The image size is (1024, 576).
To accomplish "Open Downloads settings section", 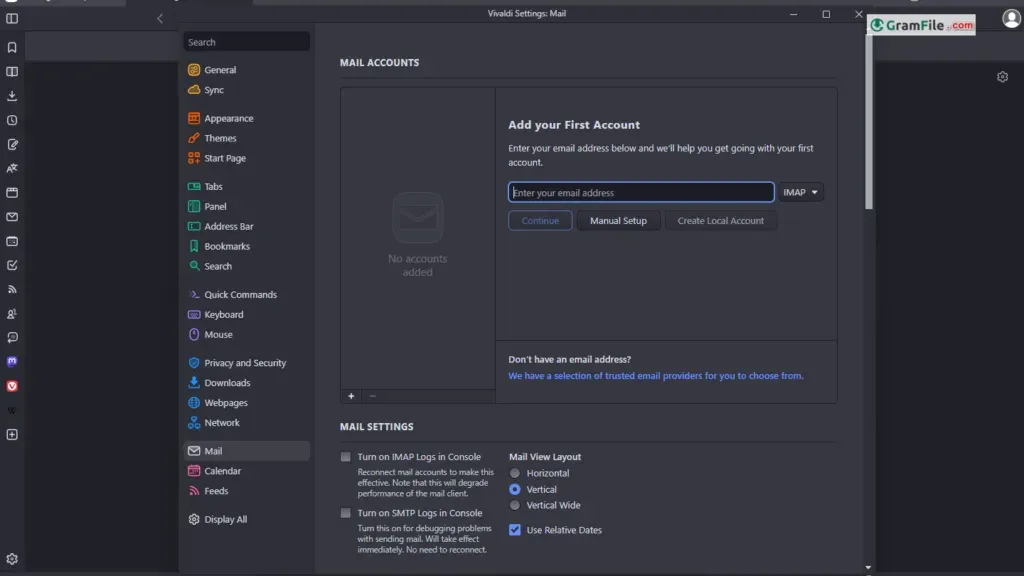I will click(x=246, y=383).
